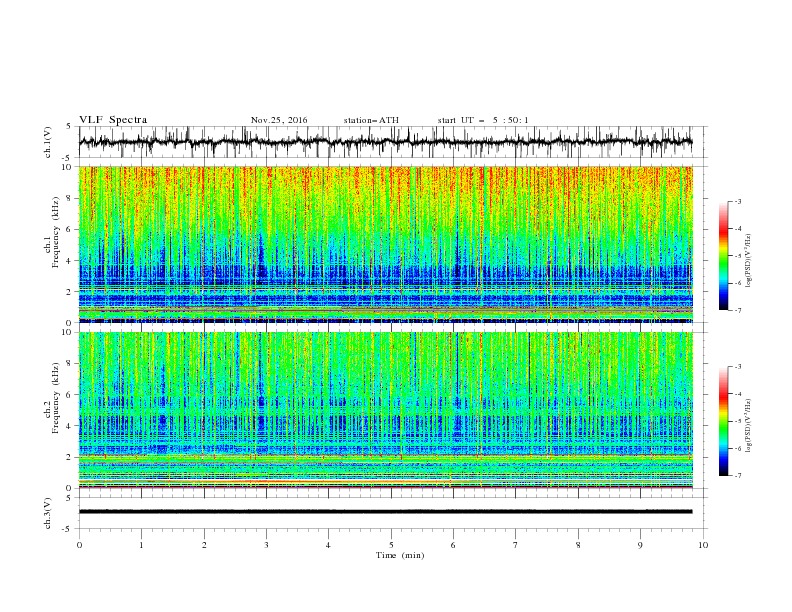Select the "start UT = 5 :50: 1" text
792x612 pixels.
pyautogui.click(x=483, y=120)
